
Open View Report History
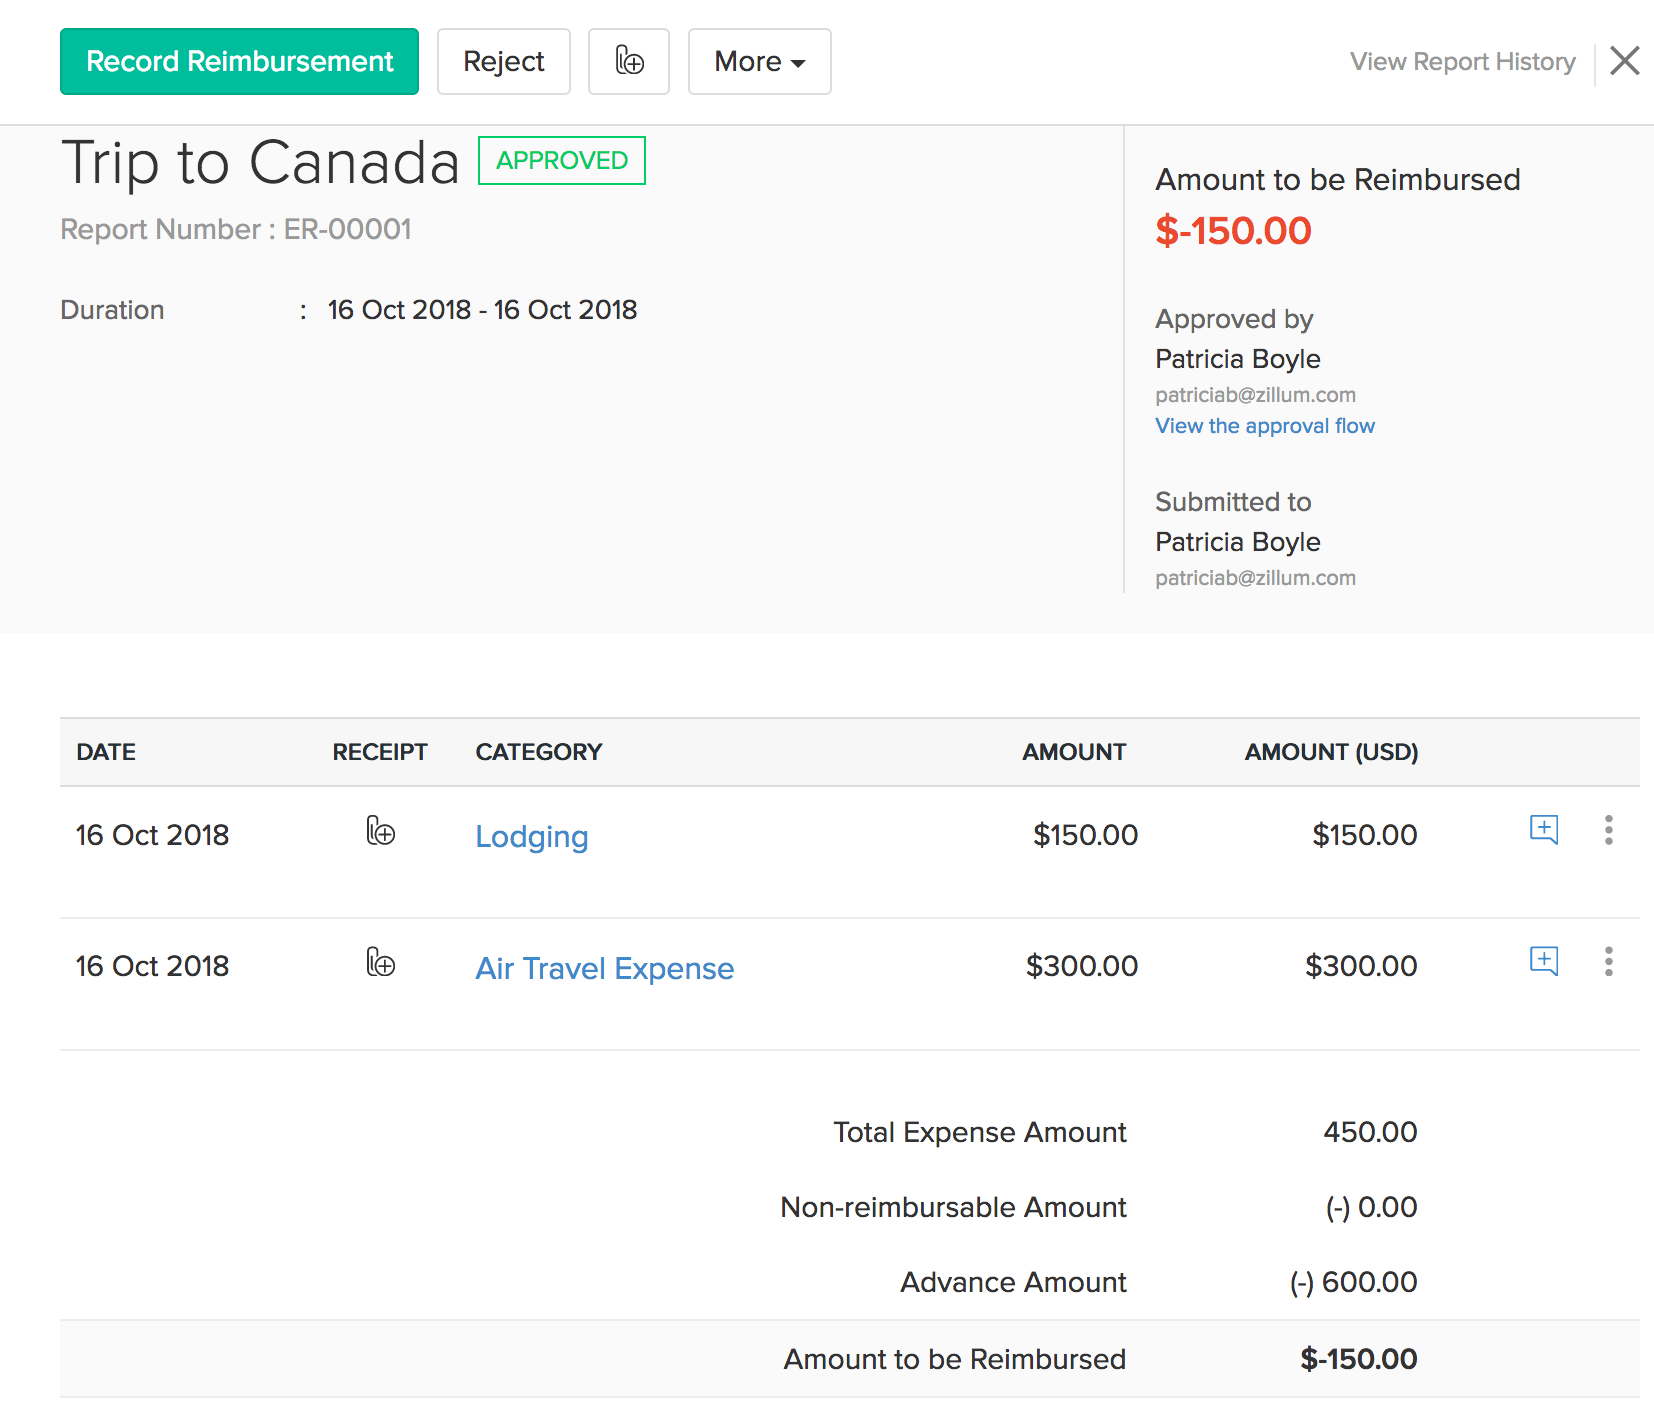pos(1462,62)
